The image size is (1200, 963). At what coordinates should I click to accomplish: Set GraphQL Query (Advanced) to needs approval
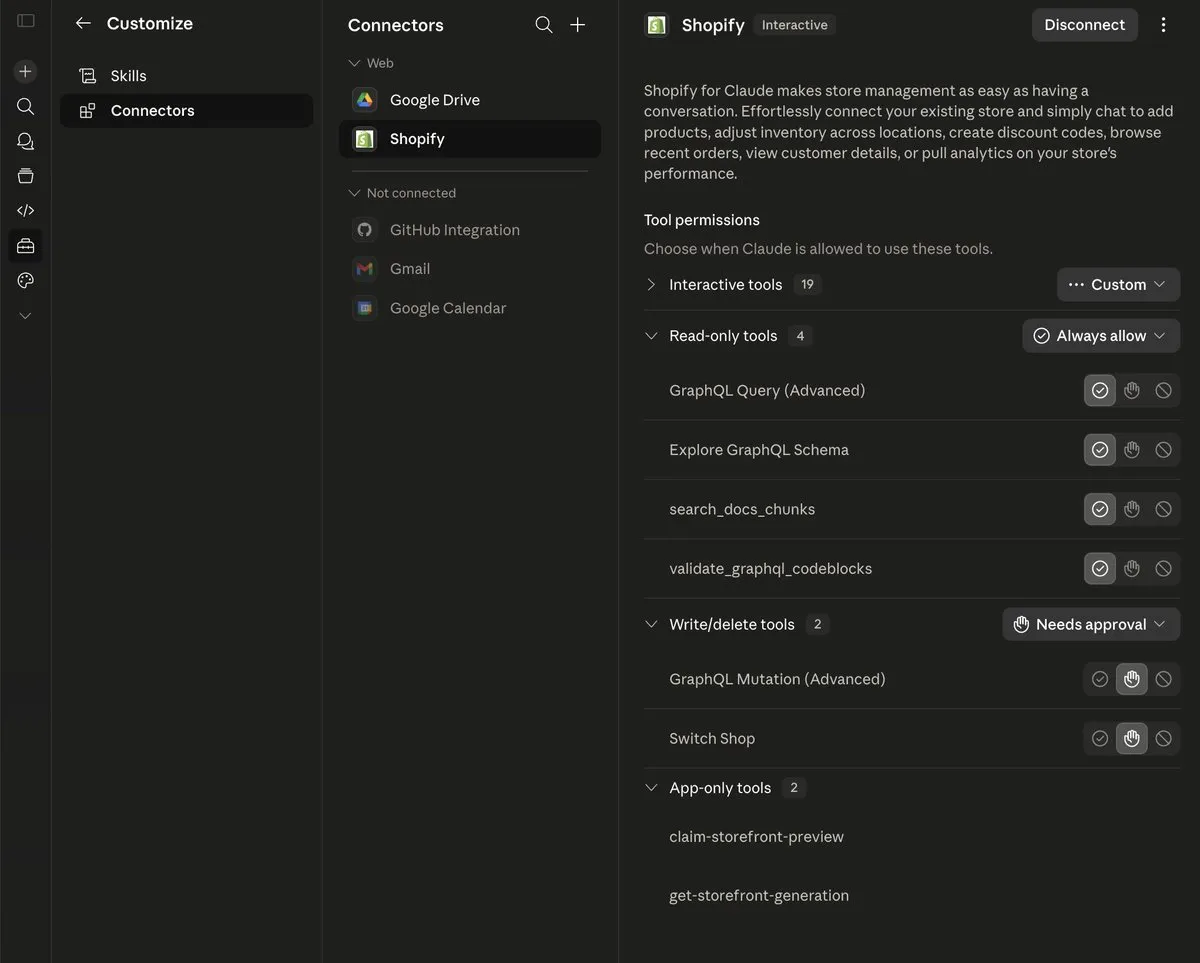[x=1132, y=390]
